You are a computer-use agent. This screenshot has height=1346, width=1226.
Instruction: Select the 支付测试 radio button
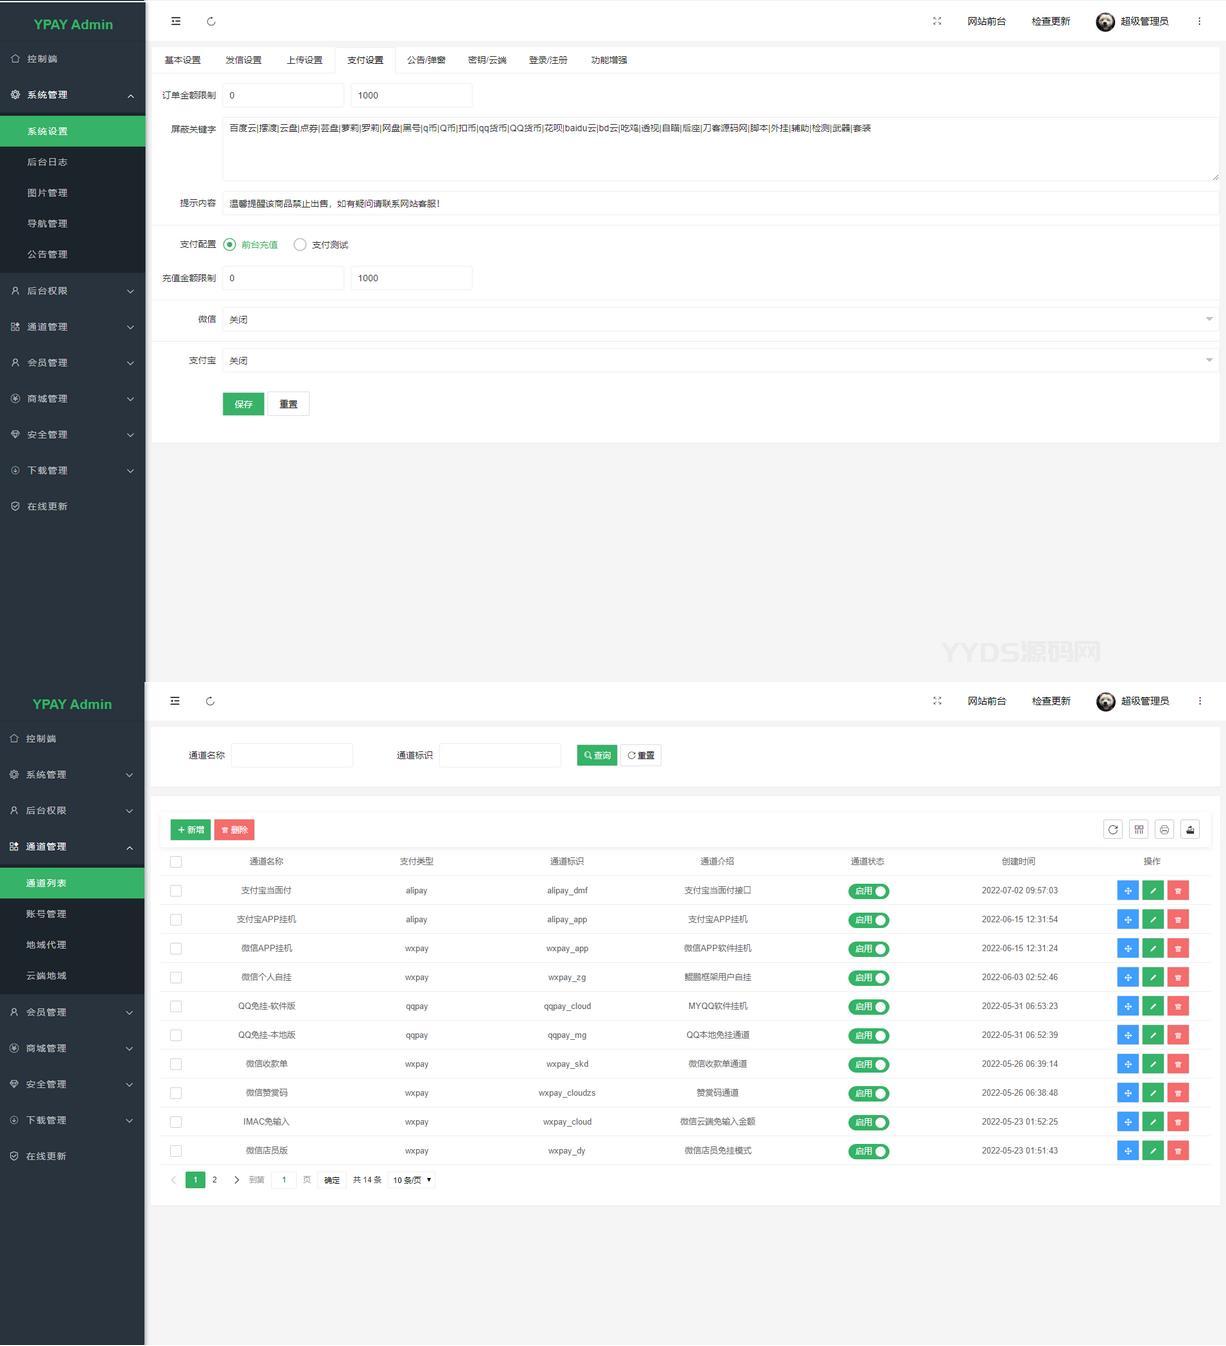coord(300,245)
